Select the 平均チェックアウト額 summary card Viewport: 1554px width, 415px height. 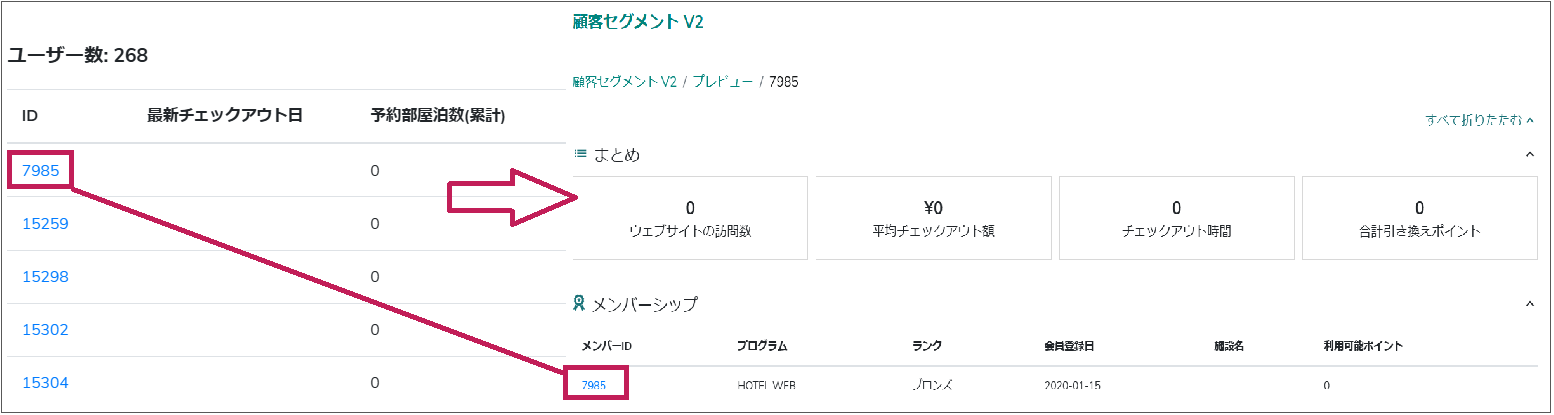(933, 218)
